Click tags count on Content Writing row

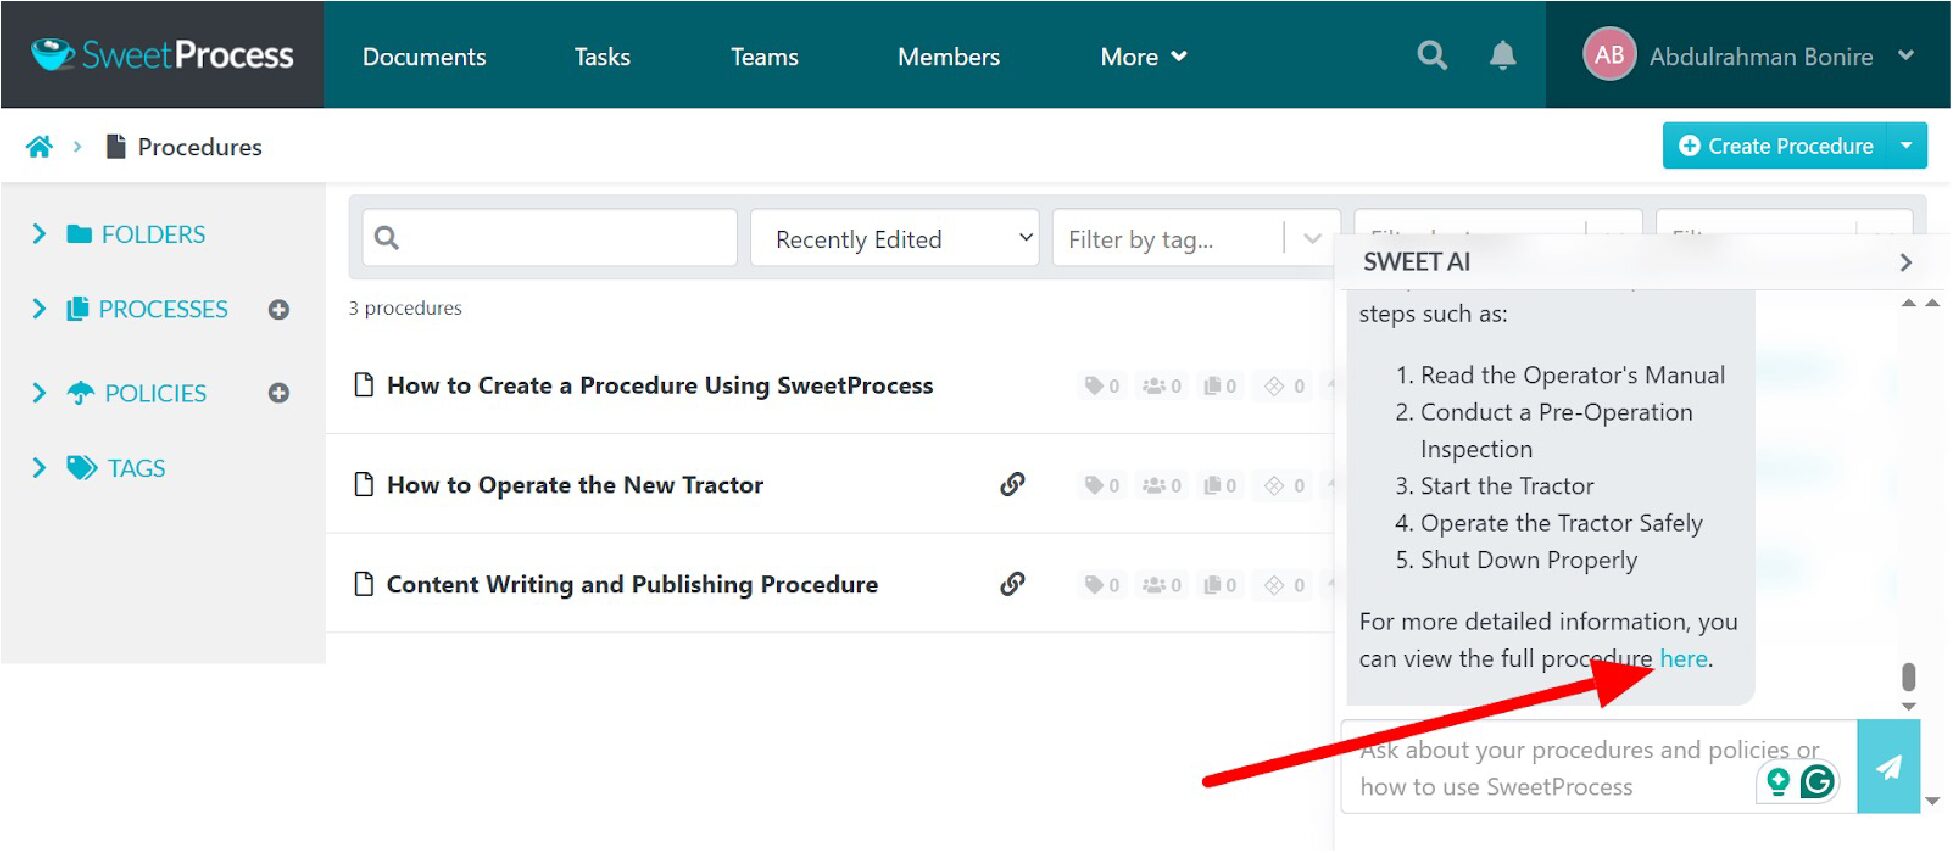click(x=1102, y=585)
